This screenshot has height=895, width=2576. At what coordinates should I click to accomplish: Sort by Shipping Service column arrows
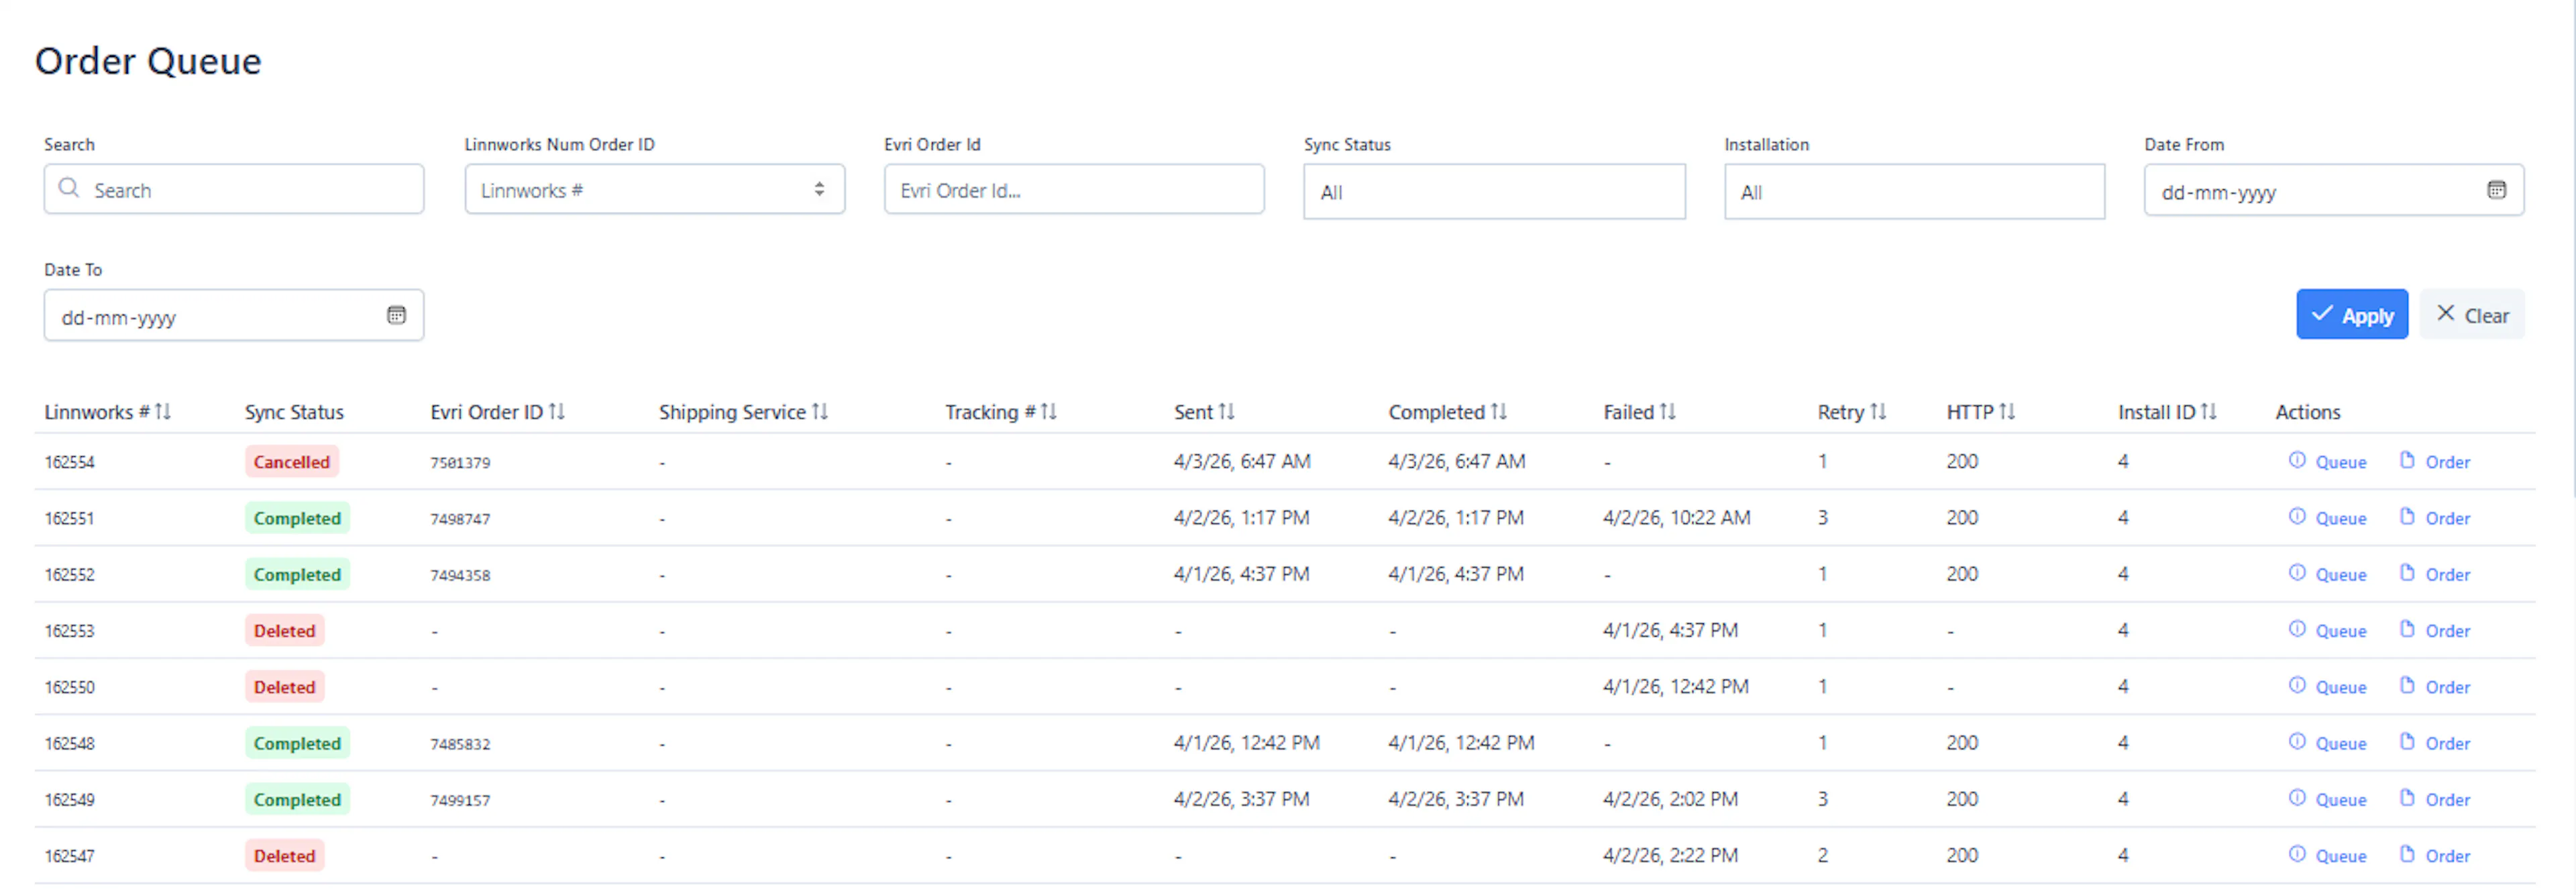[x=820, y=412]
